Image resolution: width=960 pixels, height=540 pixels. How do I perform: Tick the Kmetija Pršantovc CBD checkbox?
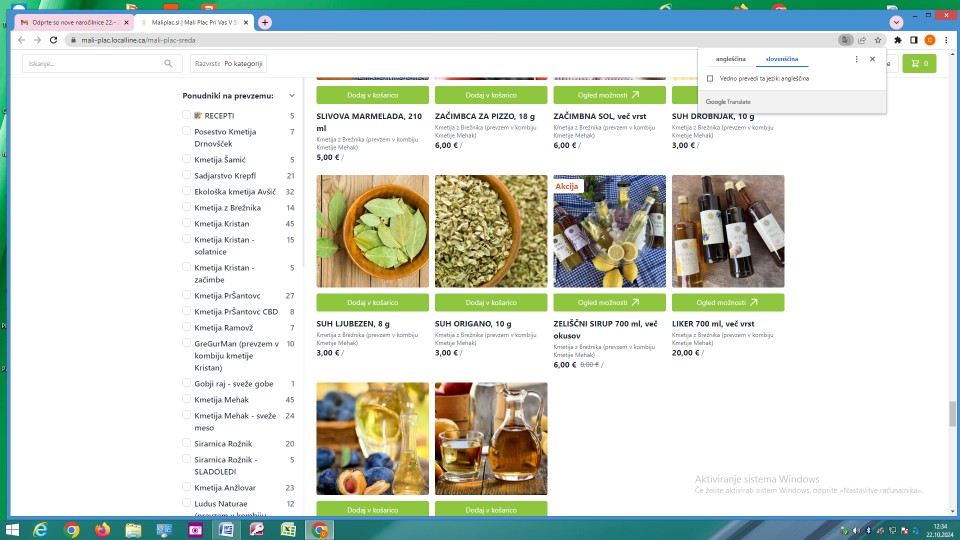pos(186,310)
